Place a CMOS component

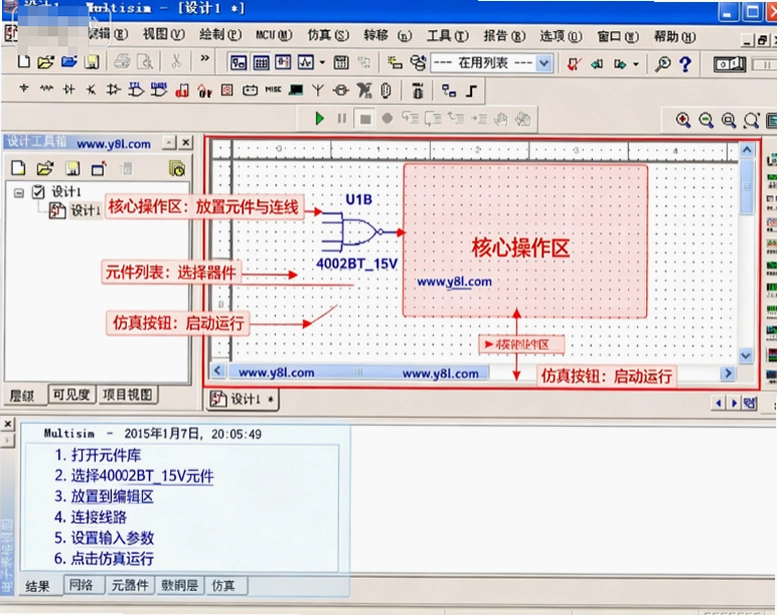coord(159,89)
